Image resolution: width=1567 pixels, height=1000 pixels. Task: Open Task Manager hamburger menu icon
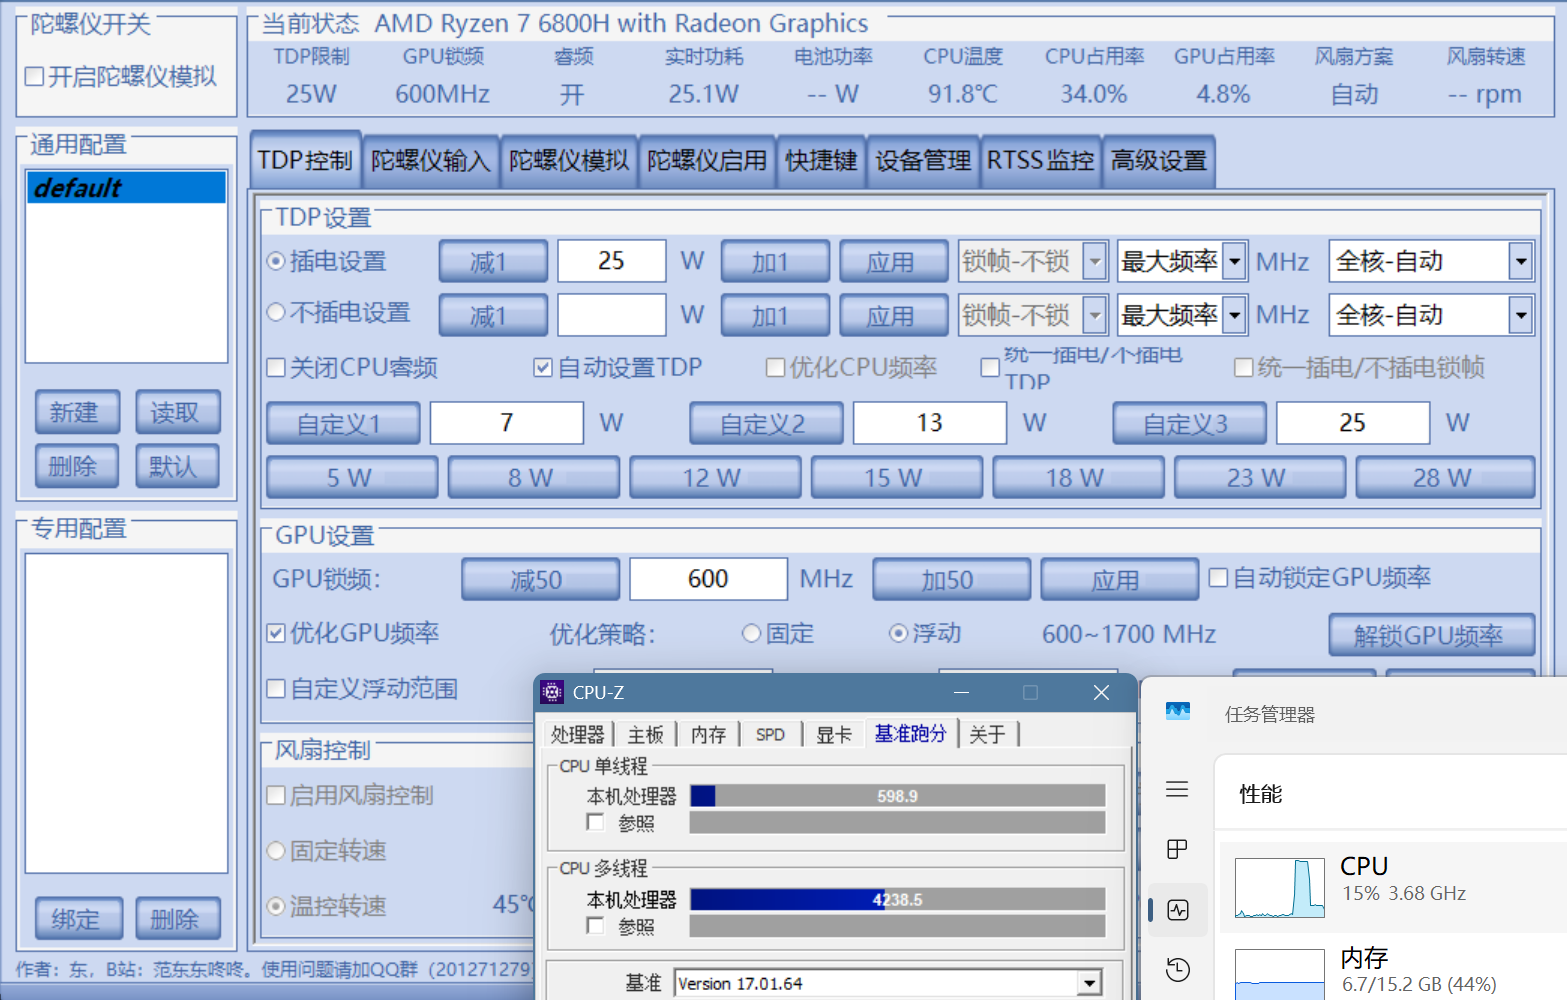[1177, 789]
